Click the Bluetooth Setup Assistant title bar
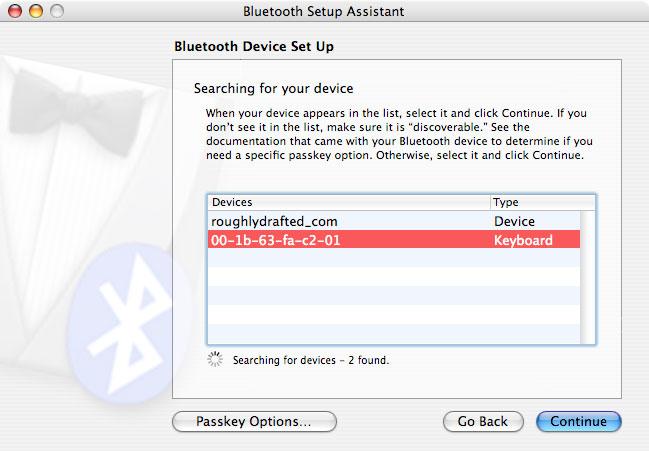 [x=324, y=11]
